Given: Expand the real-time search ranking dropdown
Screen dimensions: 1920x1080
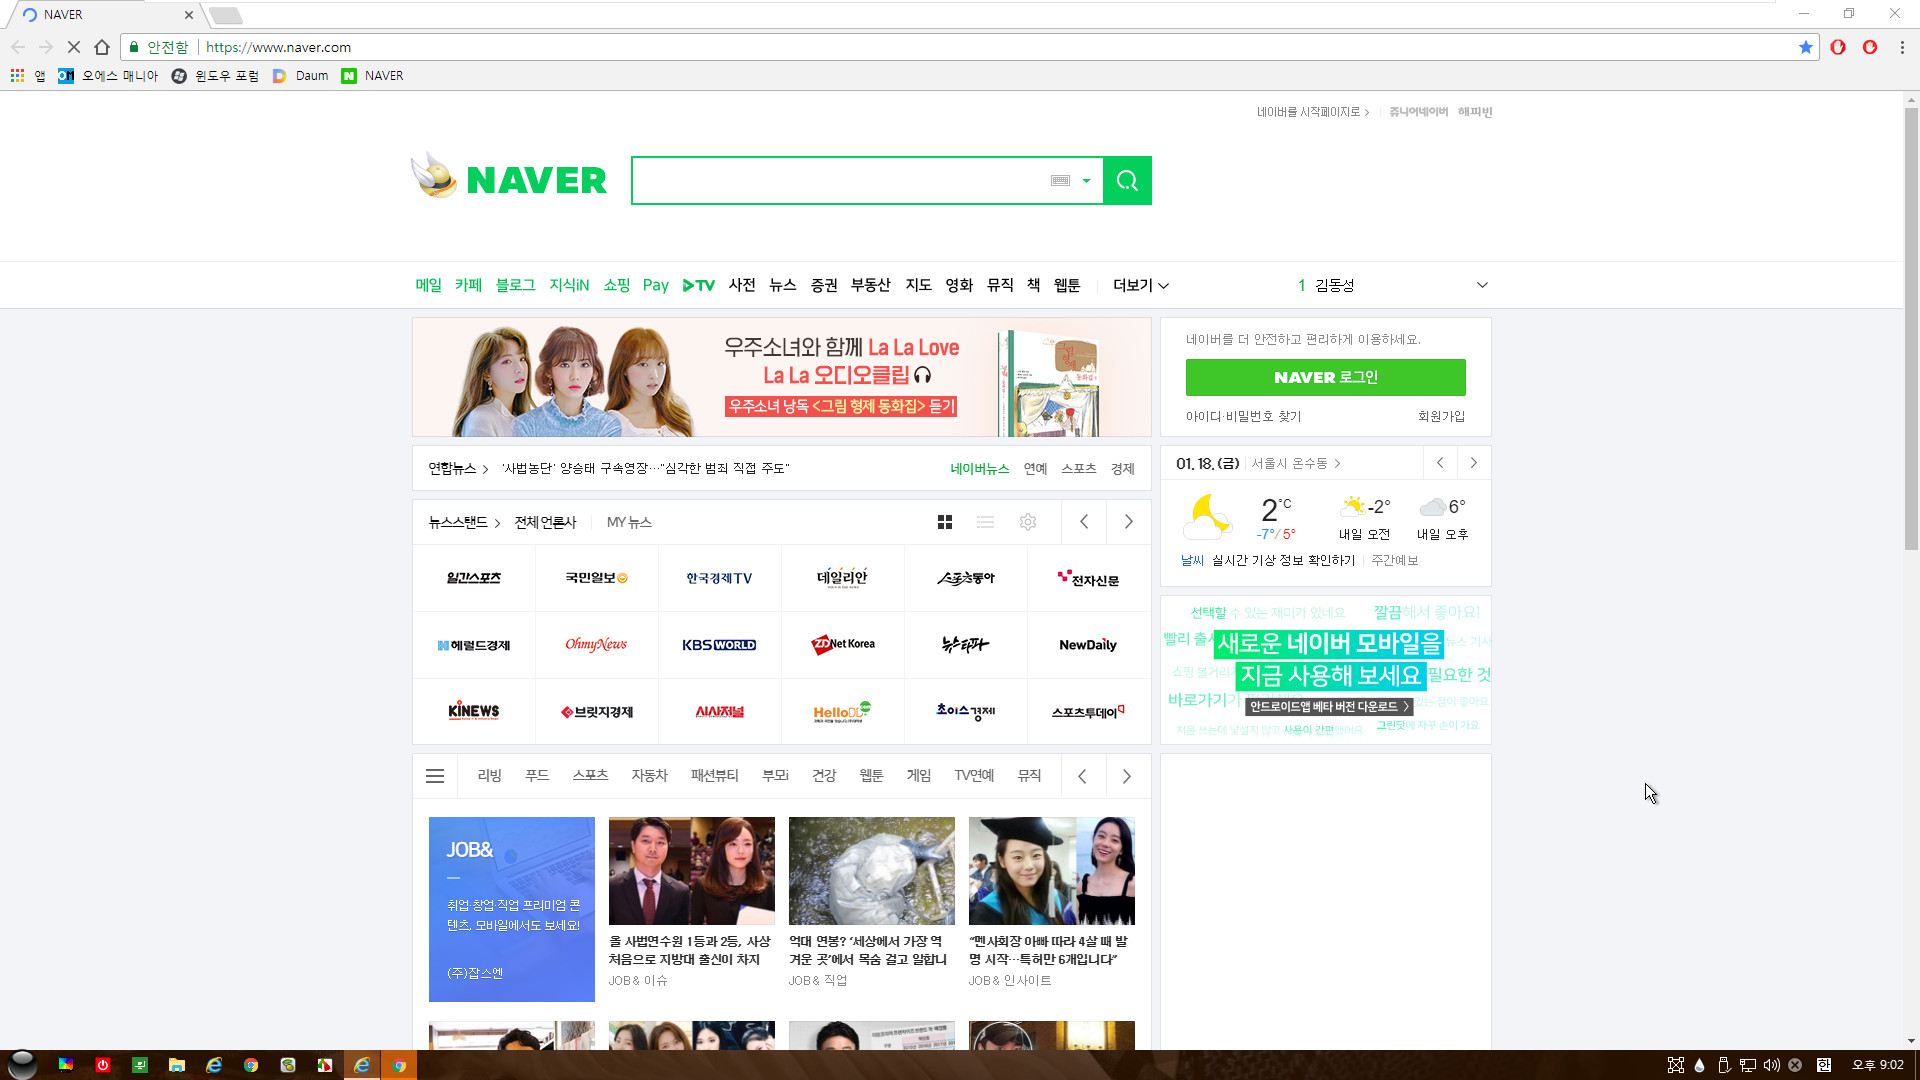Looking at the screenshot, I should pyautogui.click(x=1482, y=285).
